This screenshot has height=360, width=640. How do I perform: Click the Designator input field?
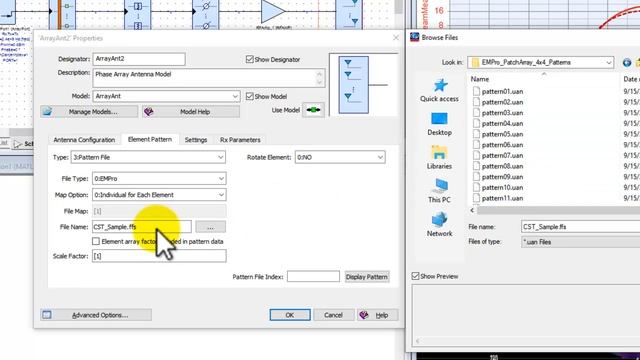coord(139,59)
